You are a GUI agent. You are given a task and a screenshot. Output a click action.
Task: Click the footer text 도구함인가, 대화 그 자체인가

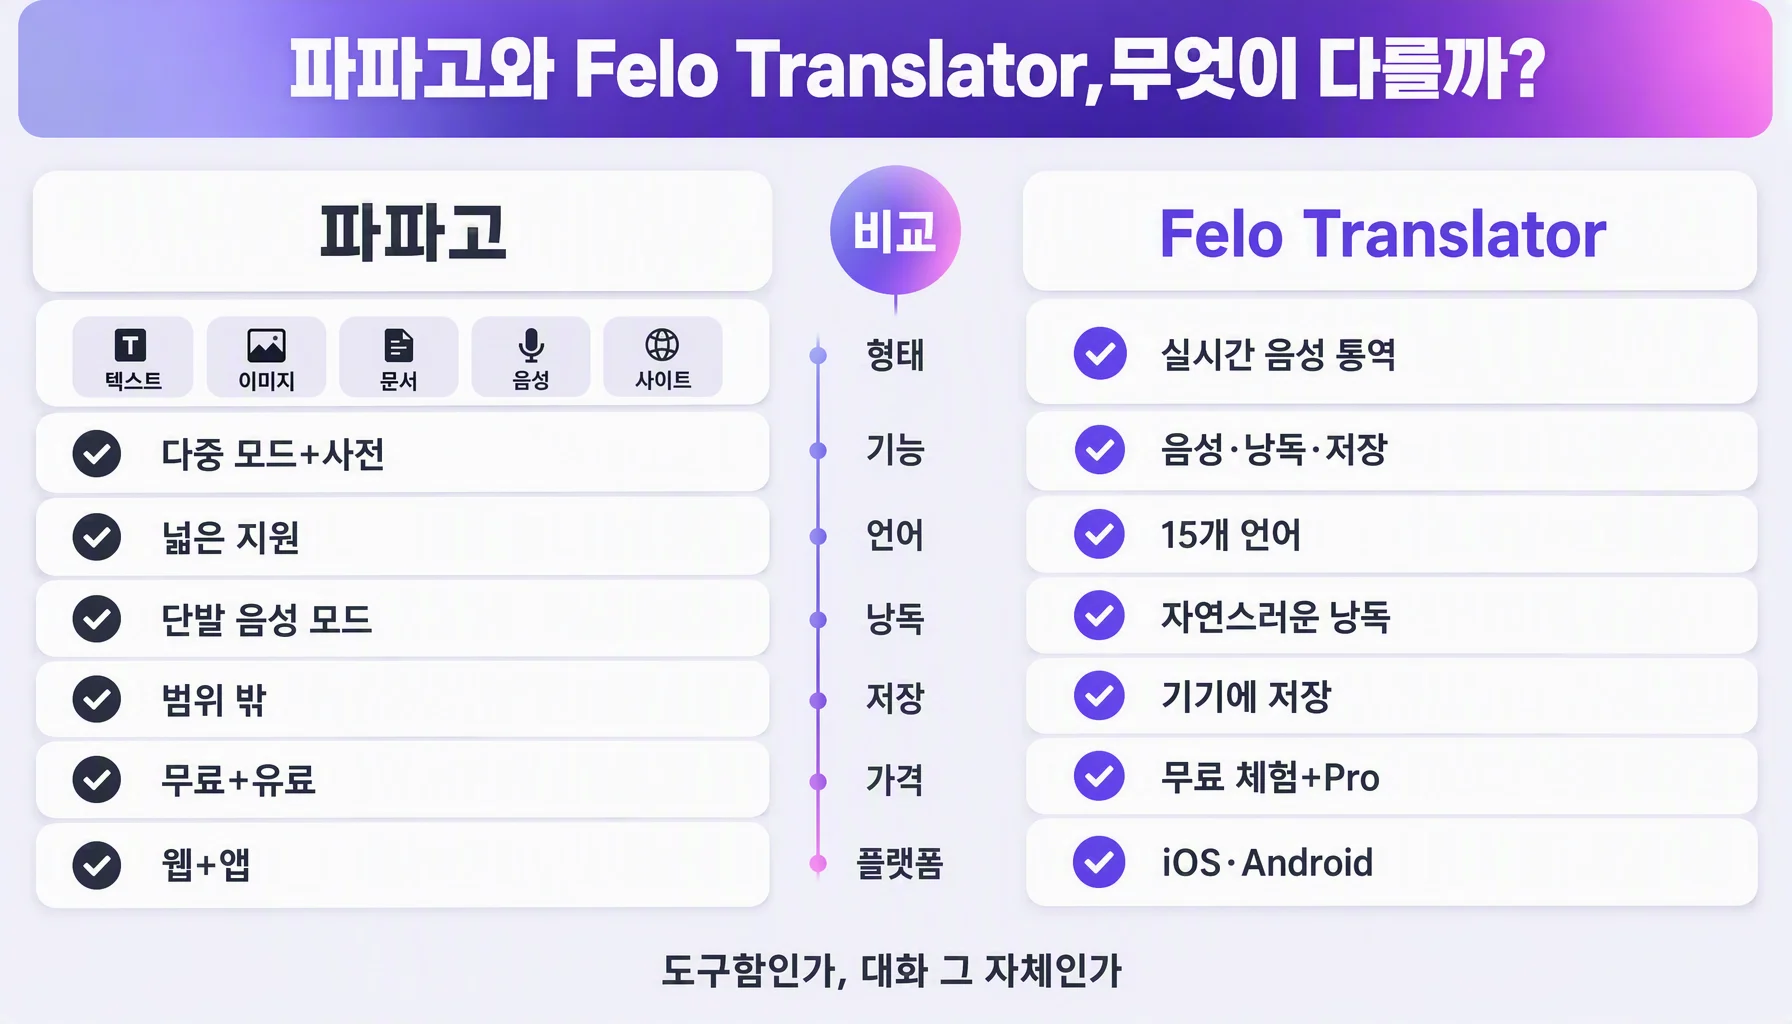pos(892,971)
